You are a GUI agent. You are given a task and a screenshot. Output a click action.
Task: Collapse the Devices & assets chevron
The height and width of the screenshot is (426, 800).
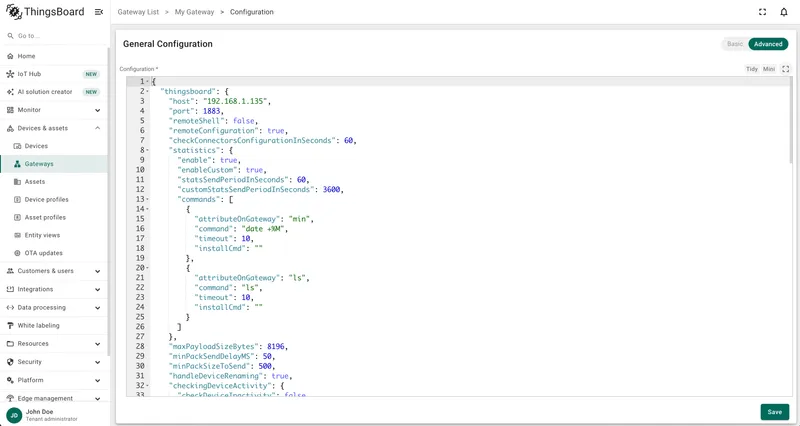(x=97, y=128)
